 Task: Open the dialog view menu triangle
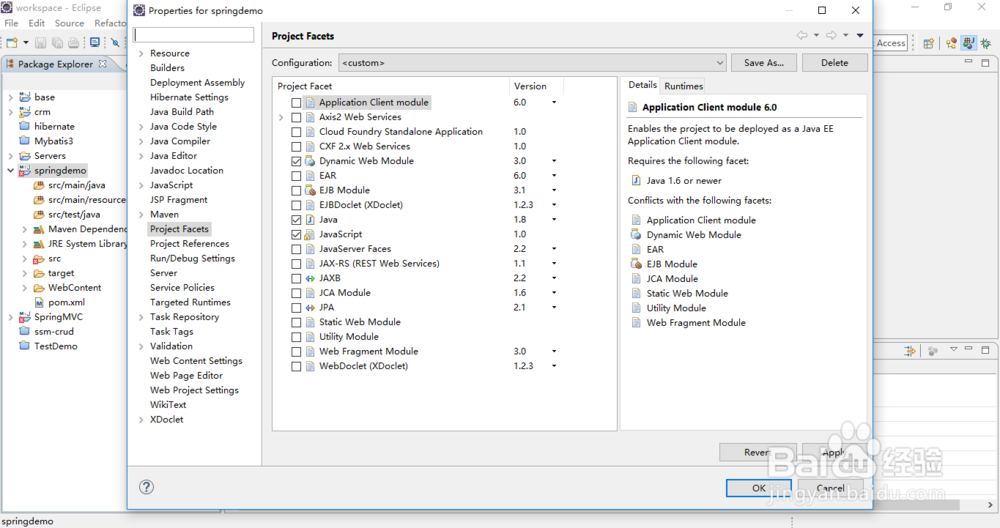860,36
